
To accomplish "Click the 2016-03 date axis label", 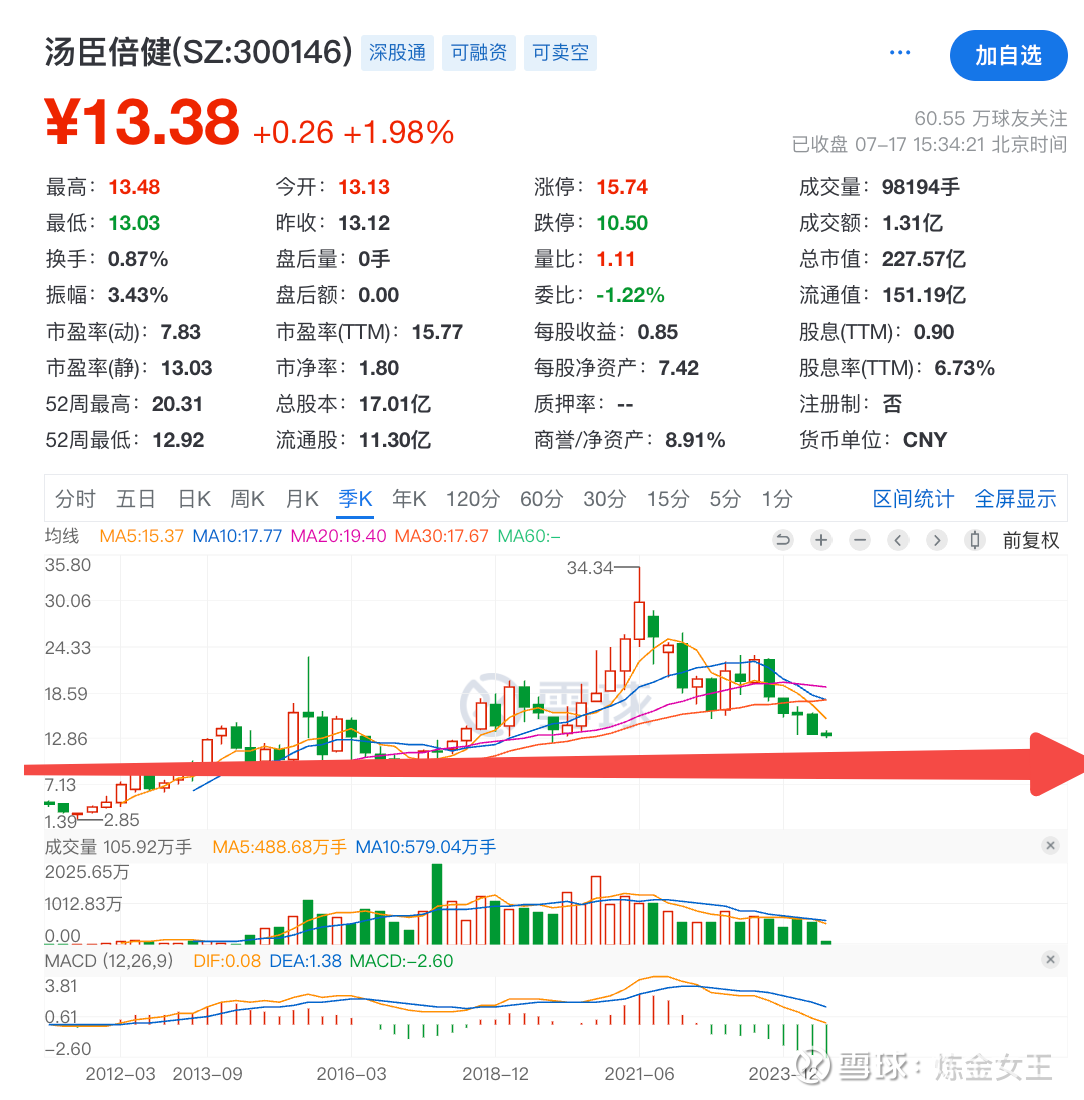I will [352, 1073].
